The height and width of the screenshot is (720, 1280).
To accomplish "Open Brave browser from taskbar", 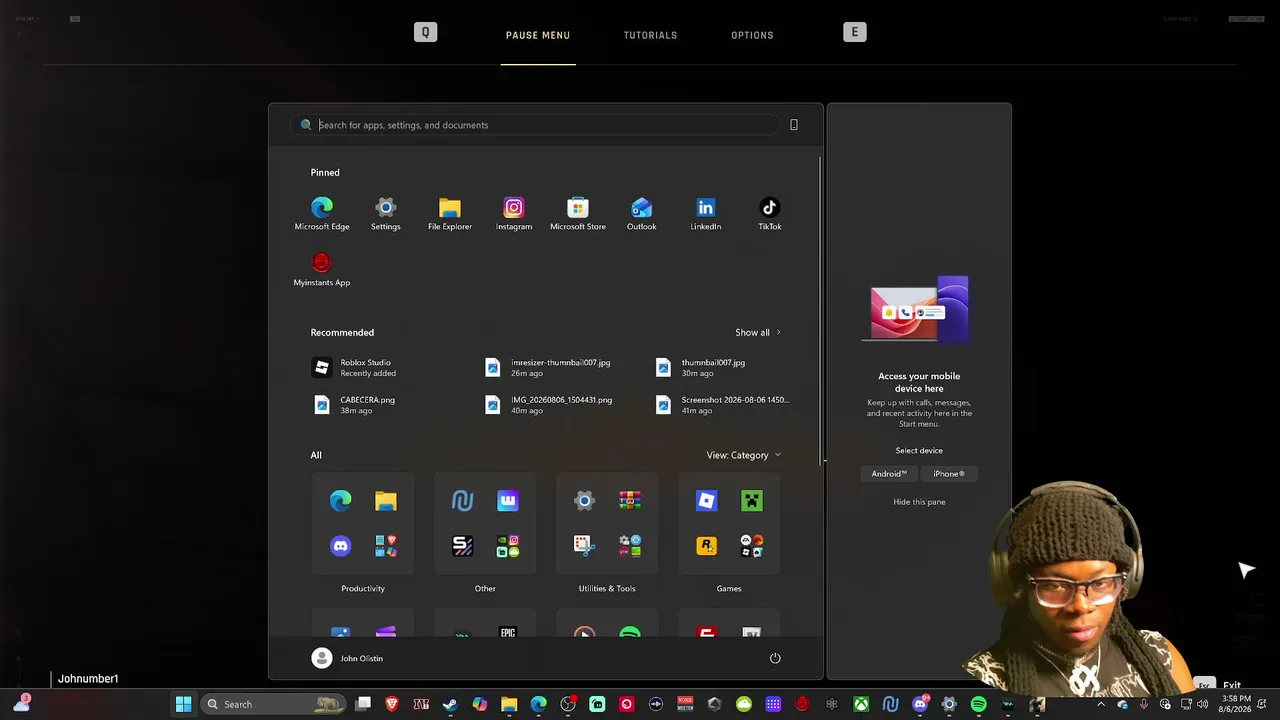I will pyautogui.click(x=392, y=704).
